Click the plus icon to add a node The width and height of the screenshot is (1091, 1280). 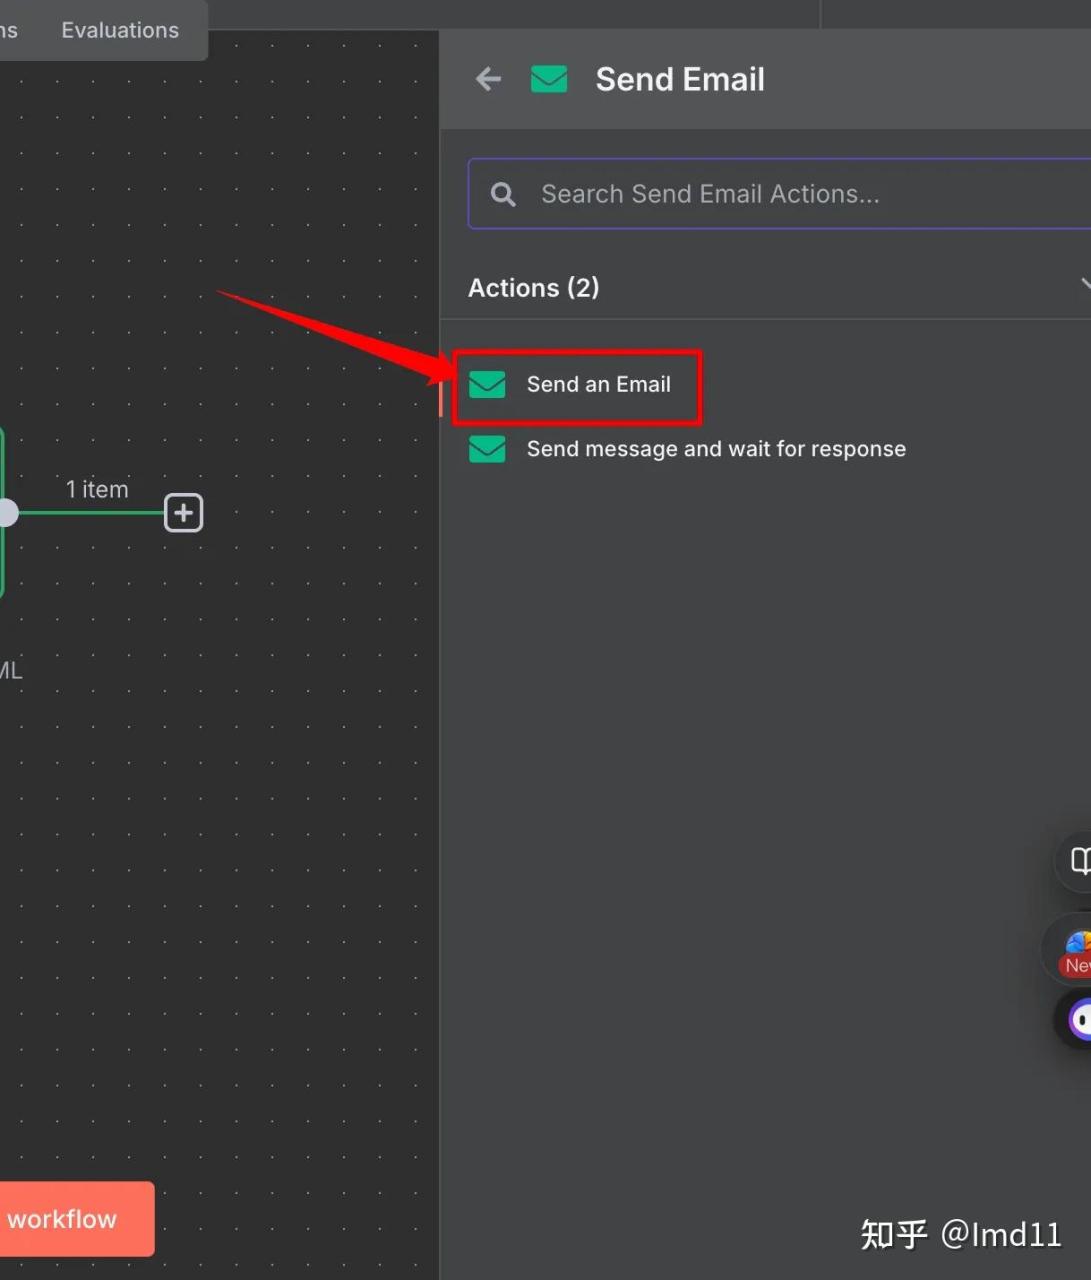183,513
